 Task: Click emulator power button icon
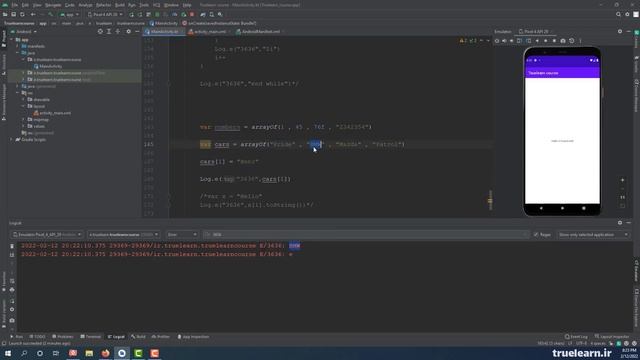pos(497,41)
